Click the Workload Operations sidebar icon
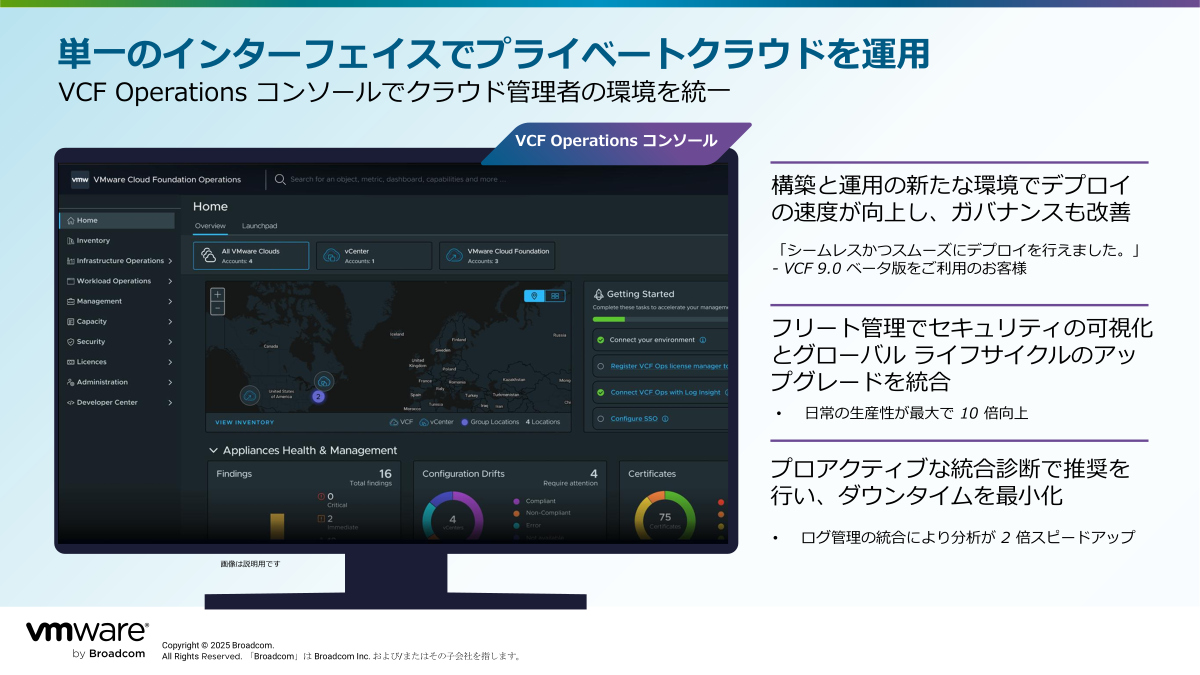 [x=70, y=281]
